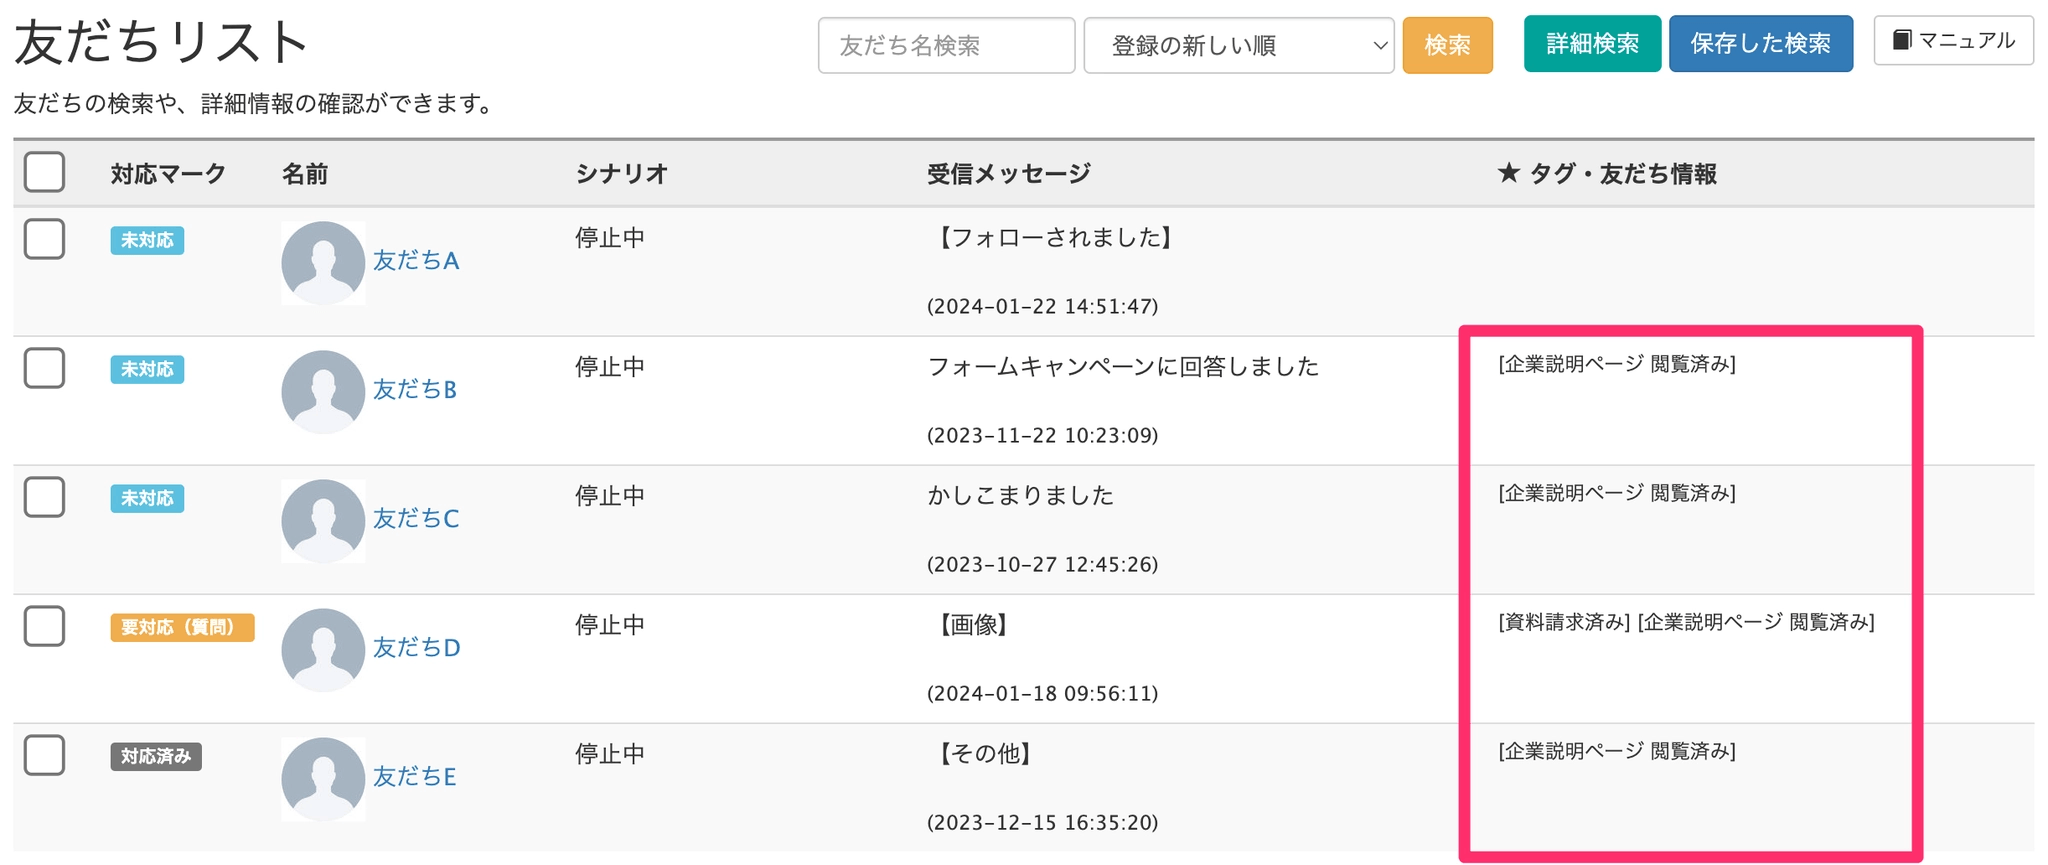This screenshot has width=2048, height=865.
Task: Click the gray 対応済み badge
Action: pyautogui.click(x=156, y=756)
